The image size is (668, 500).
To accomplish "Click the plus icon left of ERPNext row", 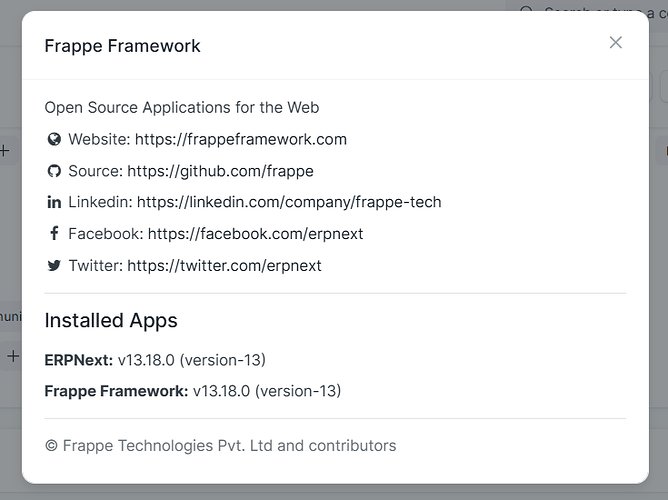I will [x=10, y=356].
